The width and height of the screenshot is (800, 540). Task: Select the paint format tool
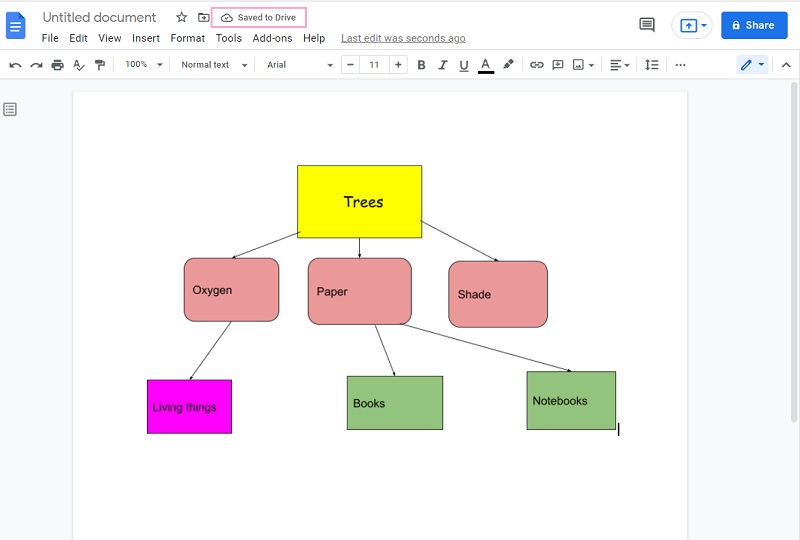[x=100, y=65]
